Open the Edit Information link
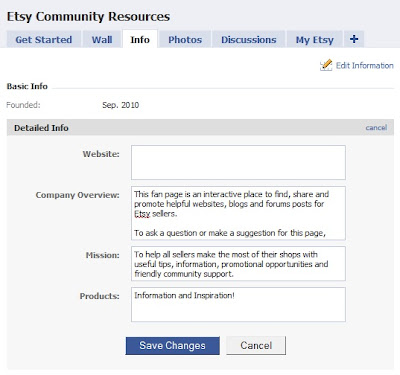 [365, 65]
